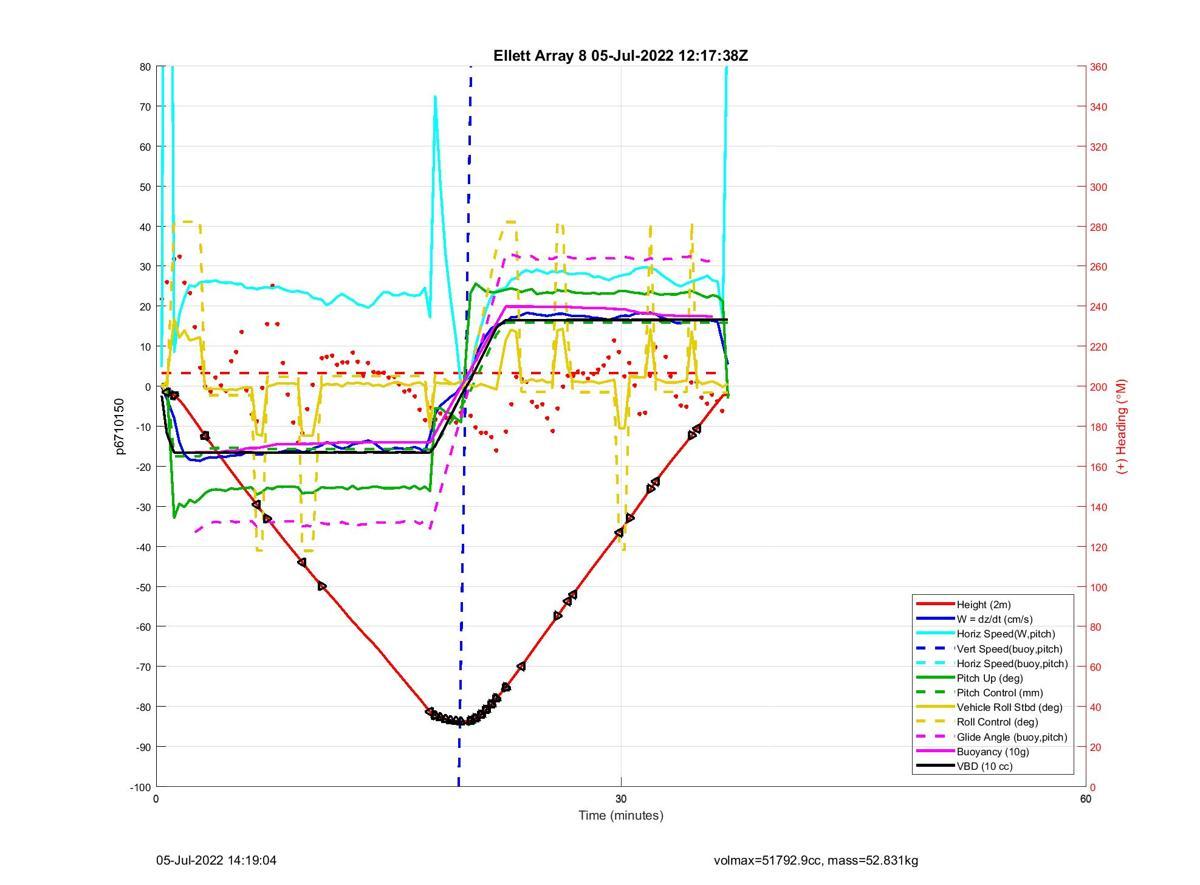Click the 'volmax=51792.9cc, mass=52.831kg' footer text

(x=816, y=860)
